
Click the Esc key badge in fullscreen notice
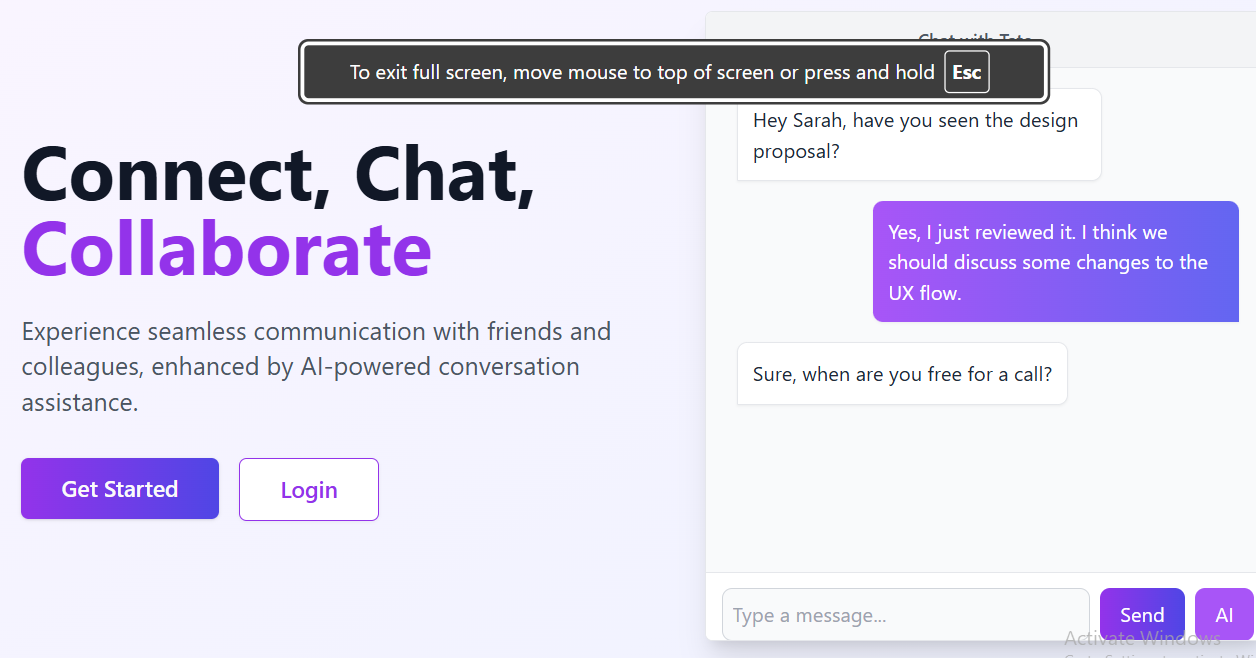pos(966,72)
